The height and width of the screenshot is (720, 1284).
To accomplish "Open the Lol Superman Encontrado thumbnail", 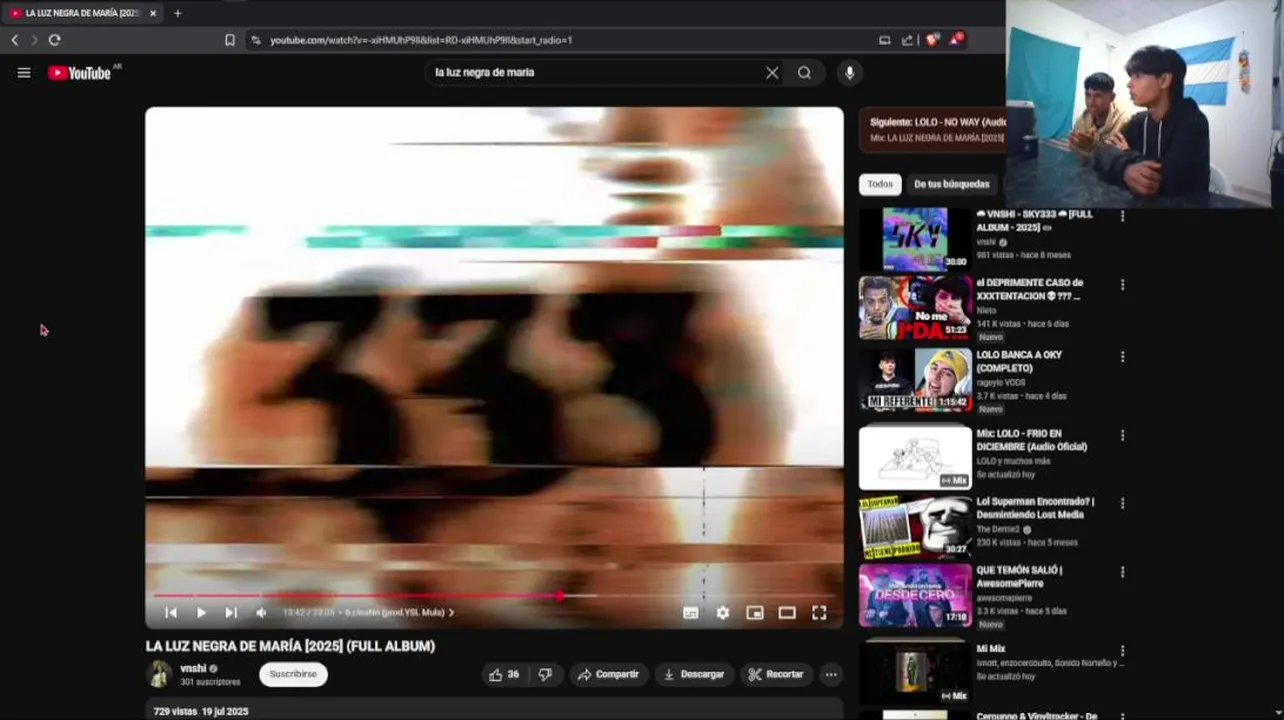I will [915, 527].
